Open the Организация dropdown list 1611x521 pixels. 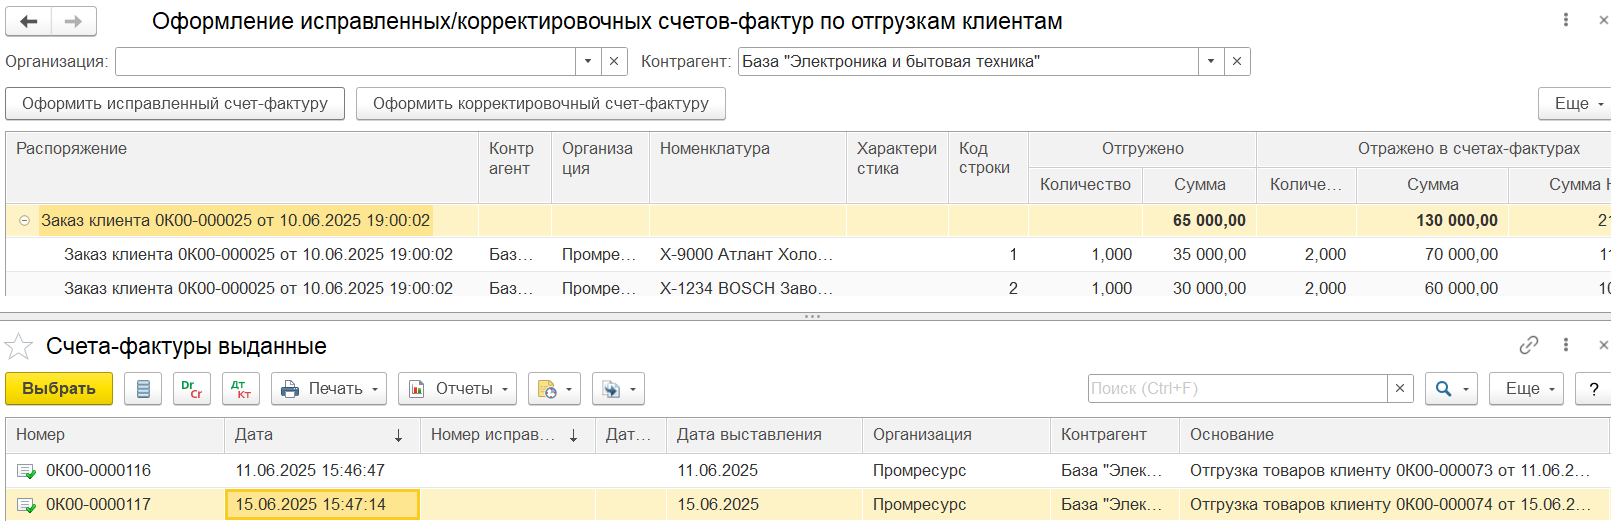(x=588, y=61)
